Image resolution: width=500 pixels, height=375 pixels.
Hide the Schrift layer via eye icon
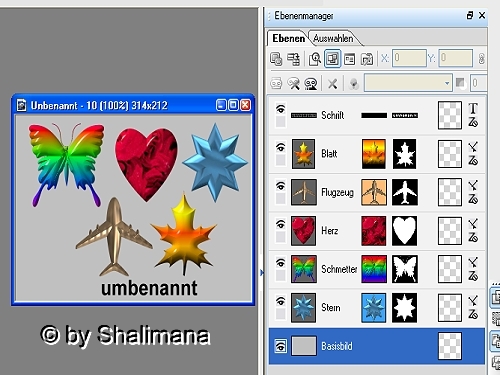(281, 109)
